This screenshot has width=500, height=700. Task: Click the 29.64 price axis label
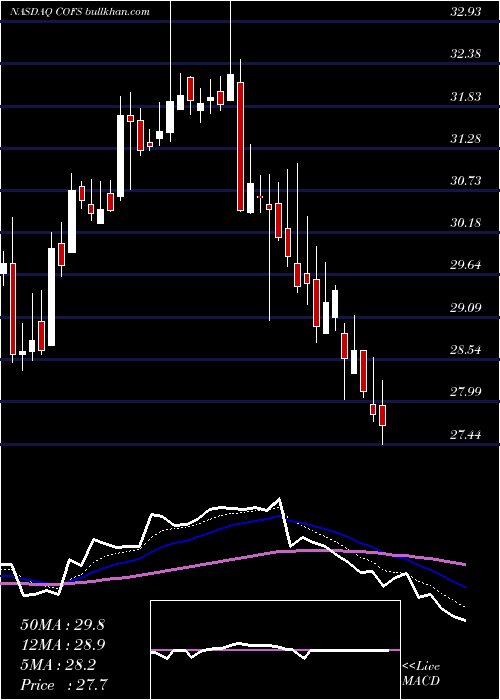(466, 265)
